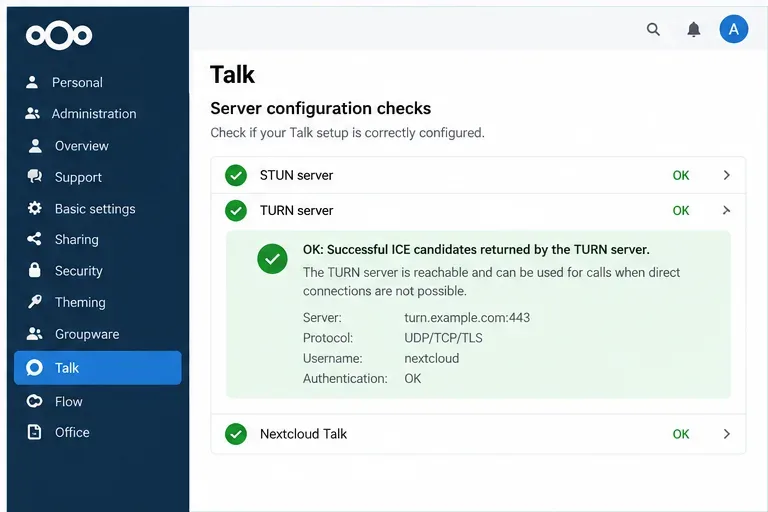Screen dimensions: 768x512
Task: Go to the Support settings page
Action: click(x=78, y=177)
